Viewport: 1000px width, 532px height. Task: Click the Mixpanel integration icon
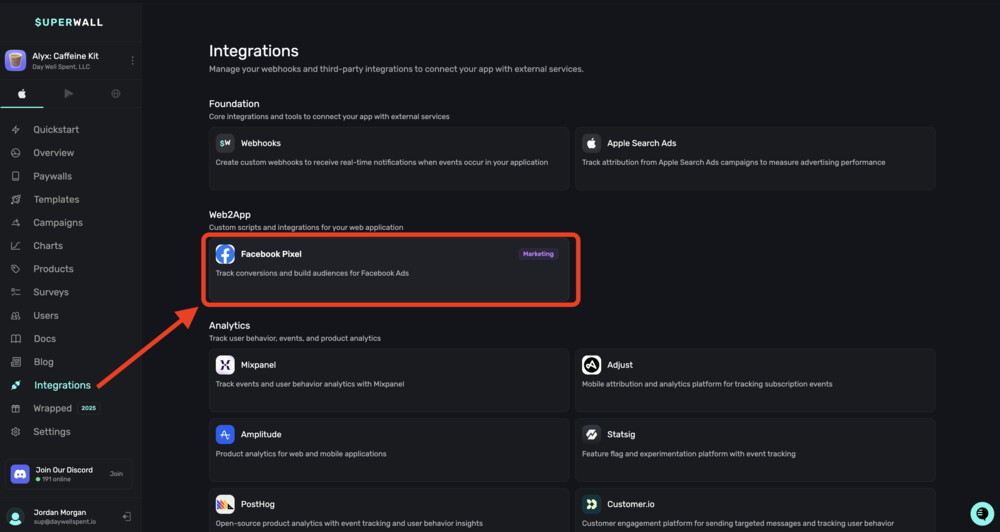(x=225, y=365)
